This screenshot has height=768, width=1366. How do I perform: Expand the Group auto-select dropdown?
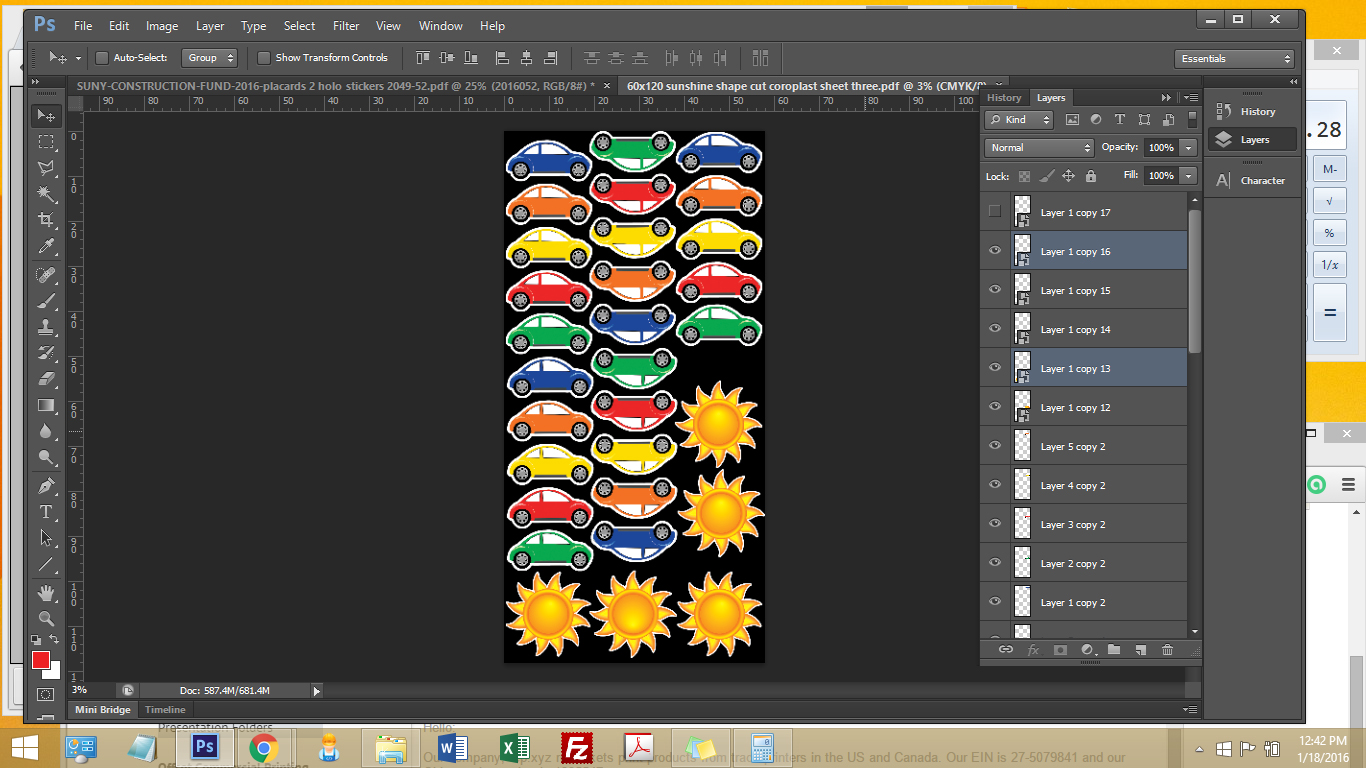point(210,58)
